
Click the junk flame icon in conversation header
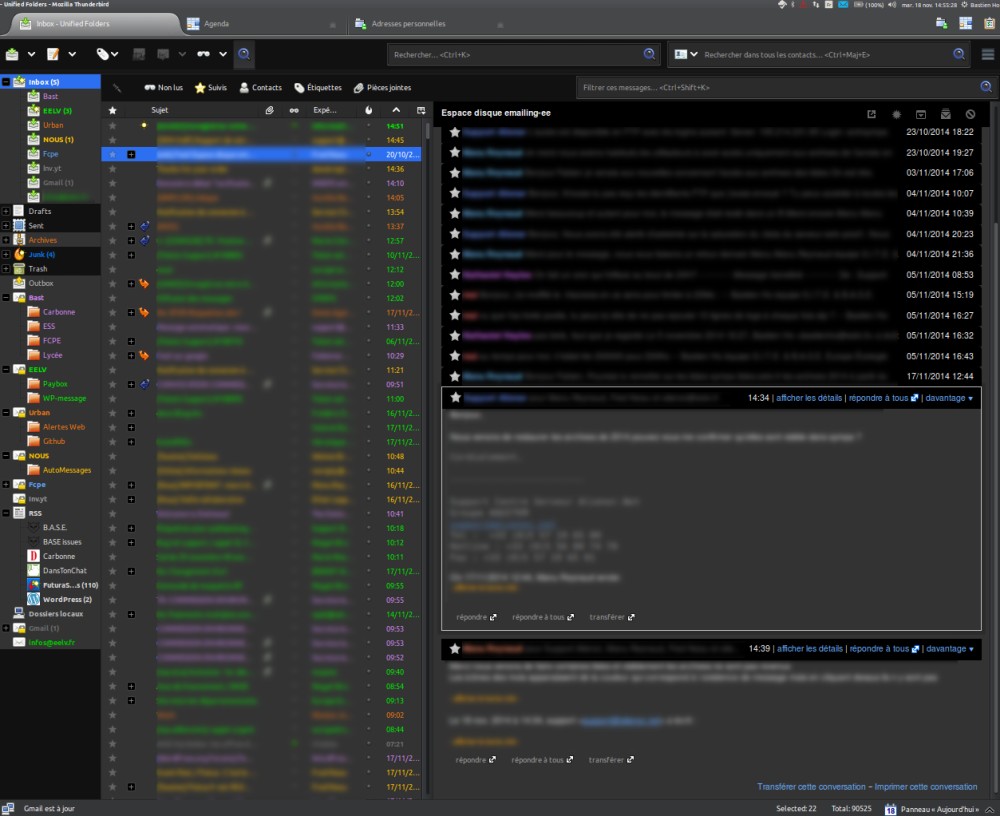pos(896,114)
